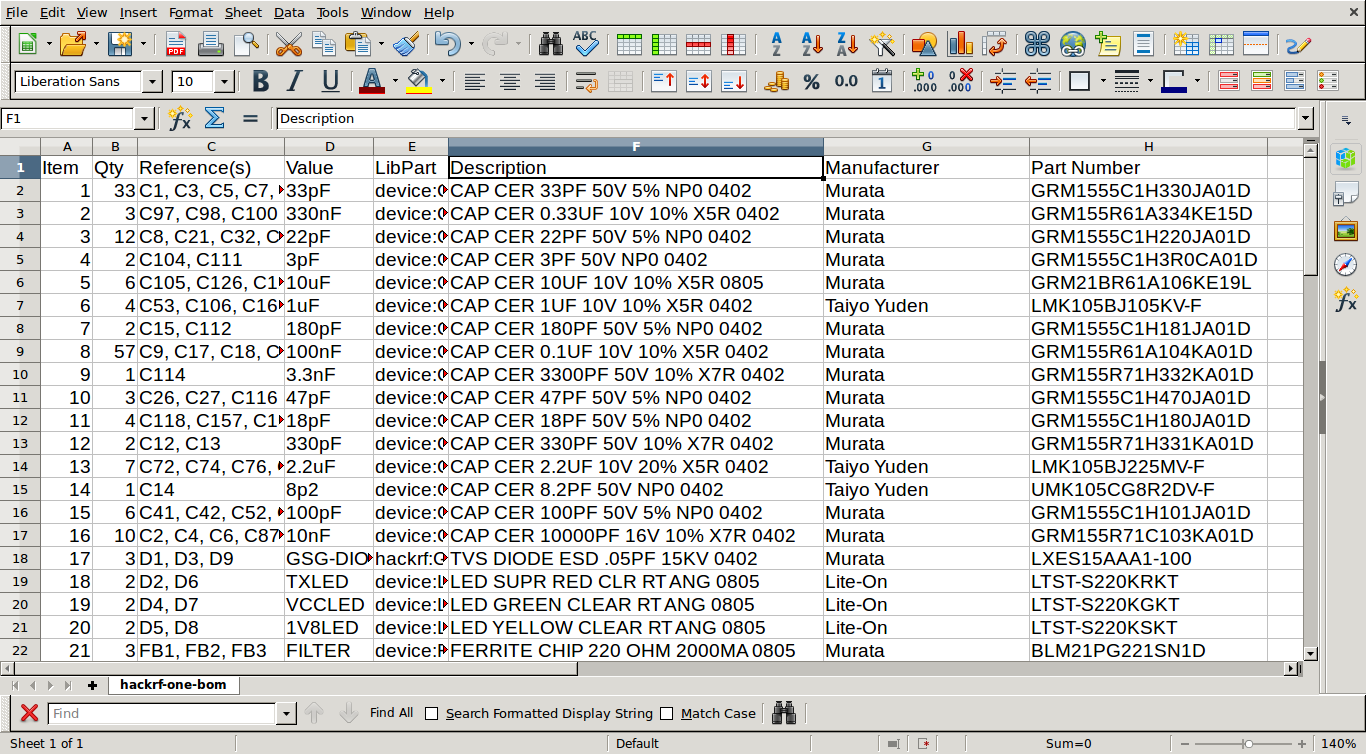Adjust the zoom slider handle

[x=1248, y=744]
